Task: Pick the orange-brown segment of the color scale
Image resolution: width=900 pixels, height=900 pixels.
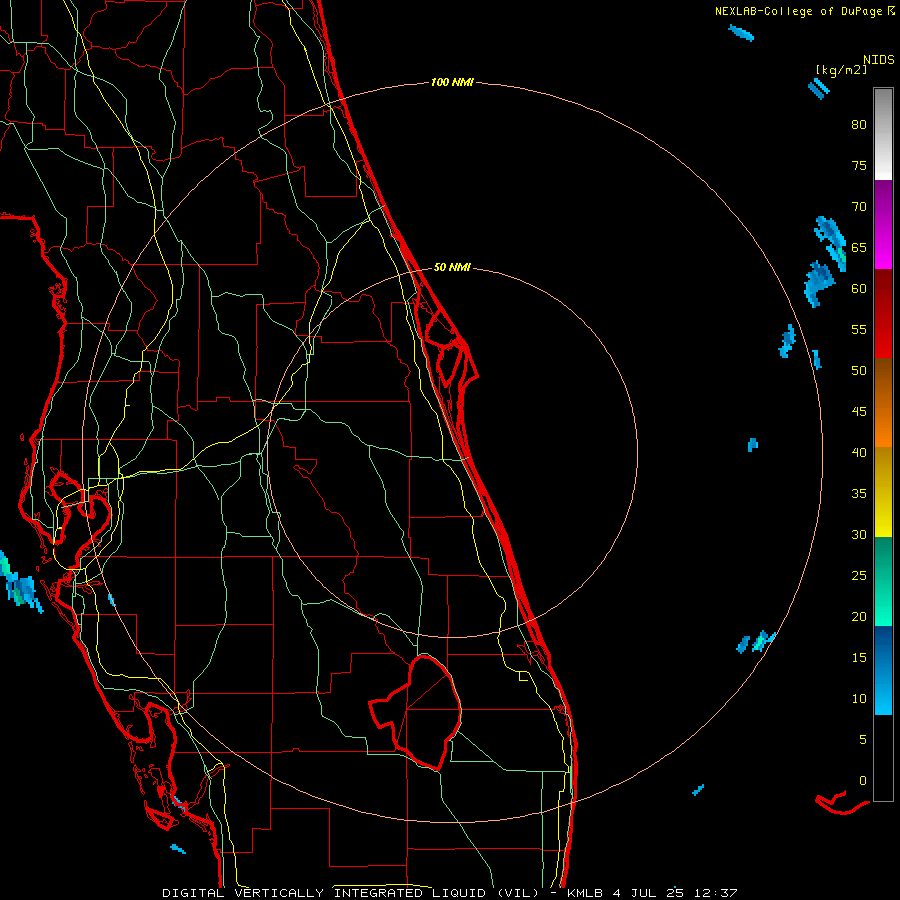Action: tap(883, 402)
